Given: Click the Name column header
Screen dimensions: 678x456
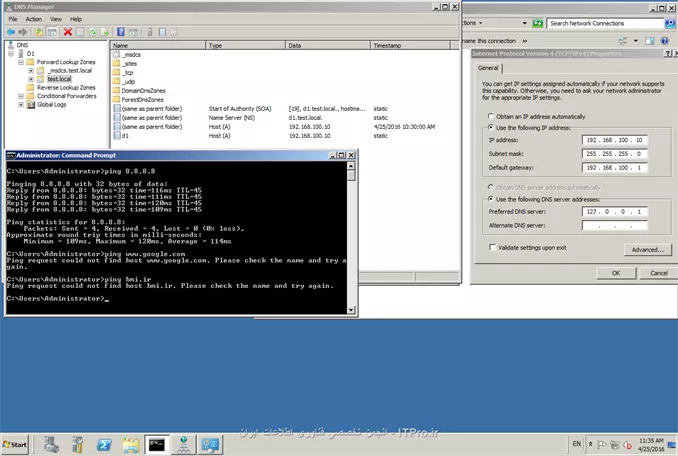Looking at the screenshot, I should point(158,45).
